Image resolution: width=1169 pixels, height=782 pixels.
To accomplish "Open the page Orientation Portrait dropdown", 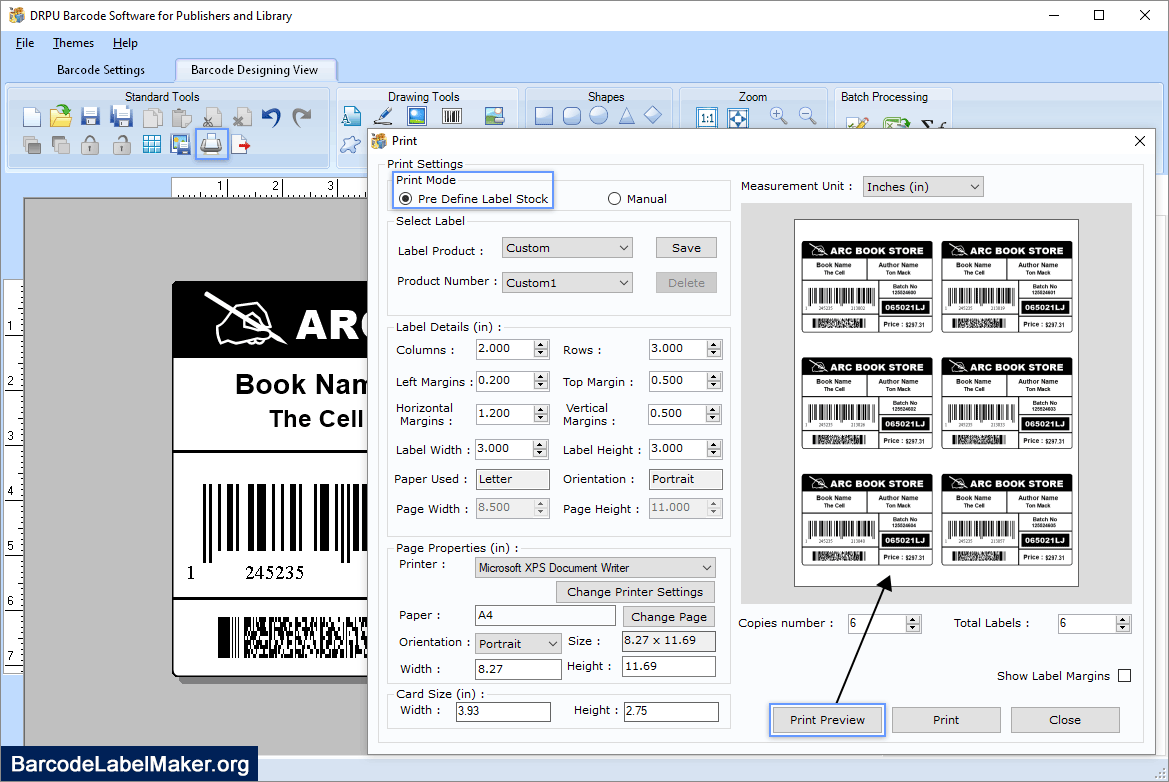I will pyautogui.click(x=518, y=644).
